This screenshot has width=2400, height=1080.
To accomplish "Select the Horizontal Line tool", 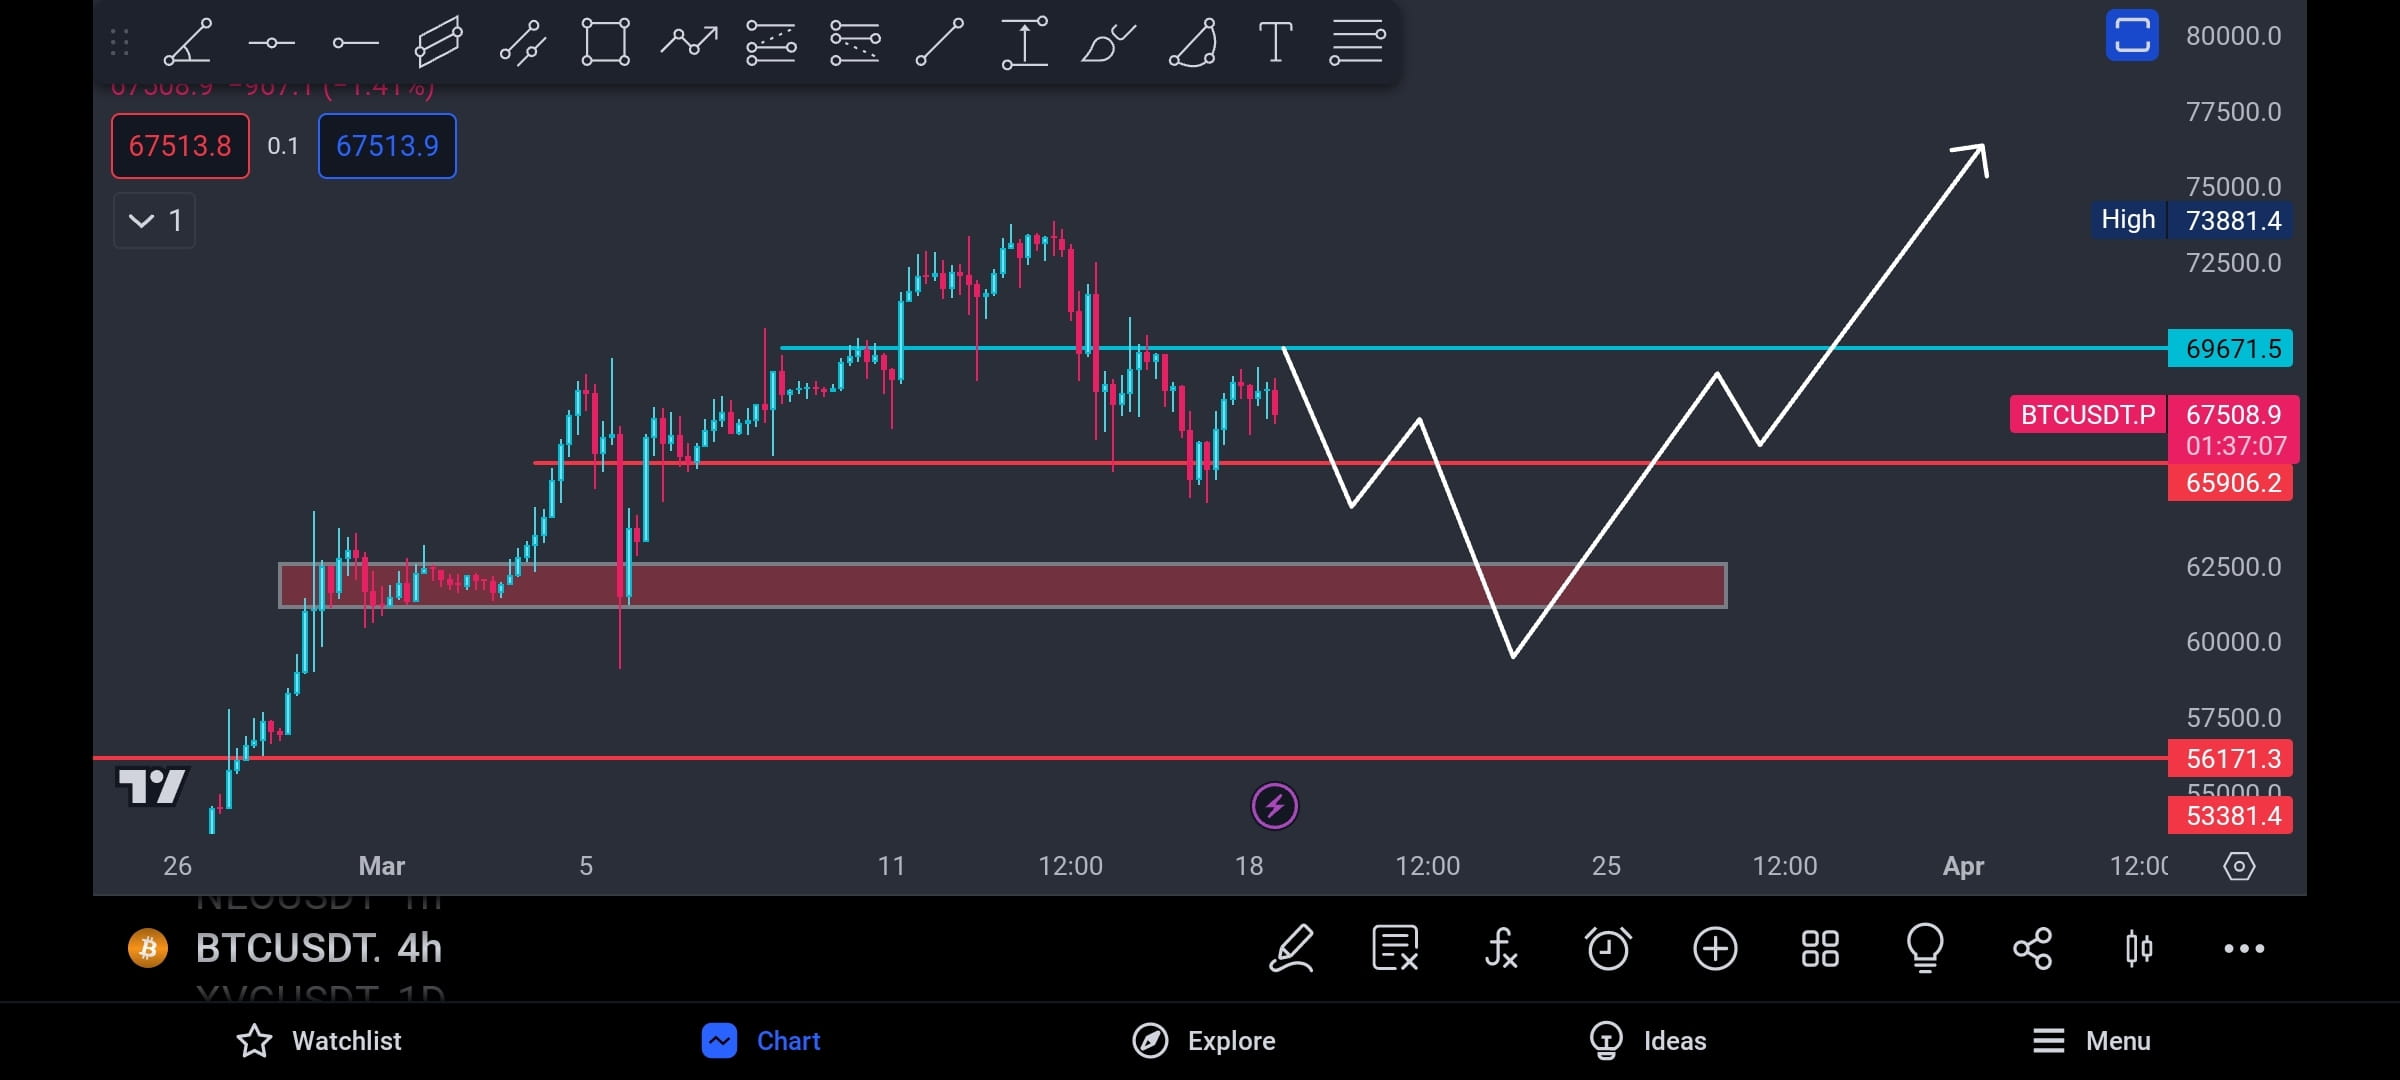I will (272, 42).
